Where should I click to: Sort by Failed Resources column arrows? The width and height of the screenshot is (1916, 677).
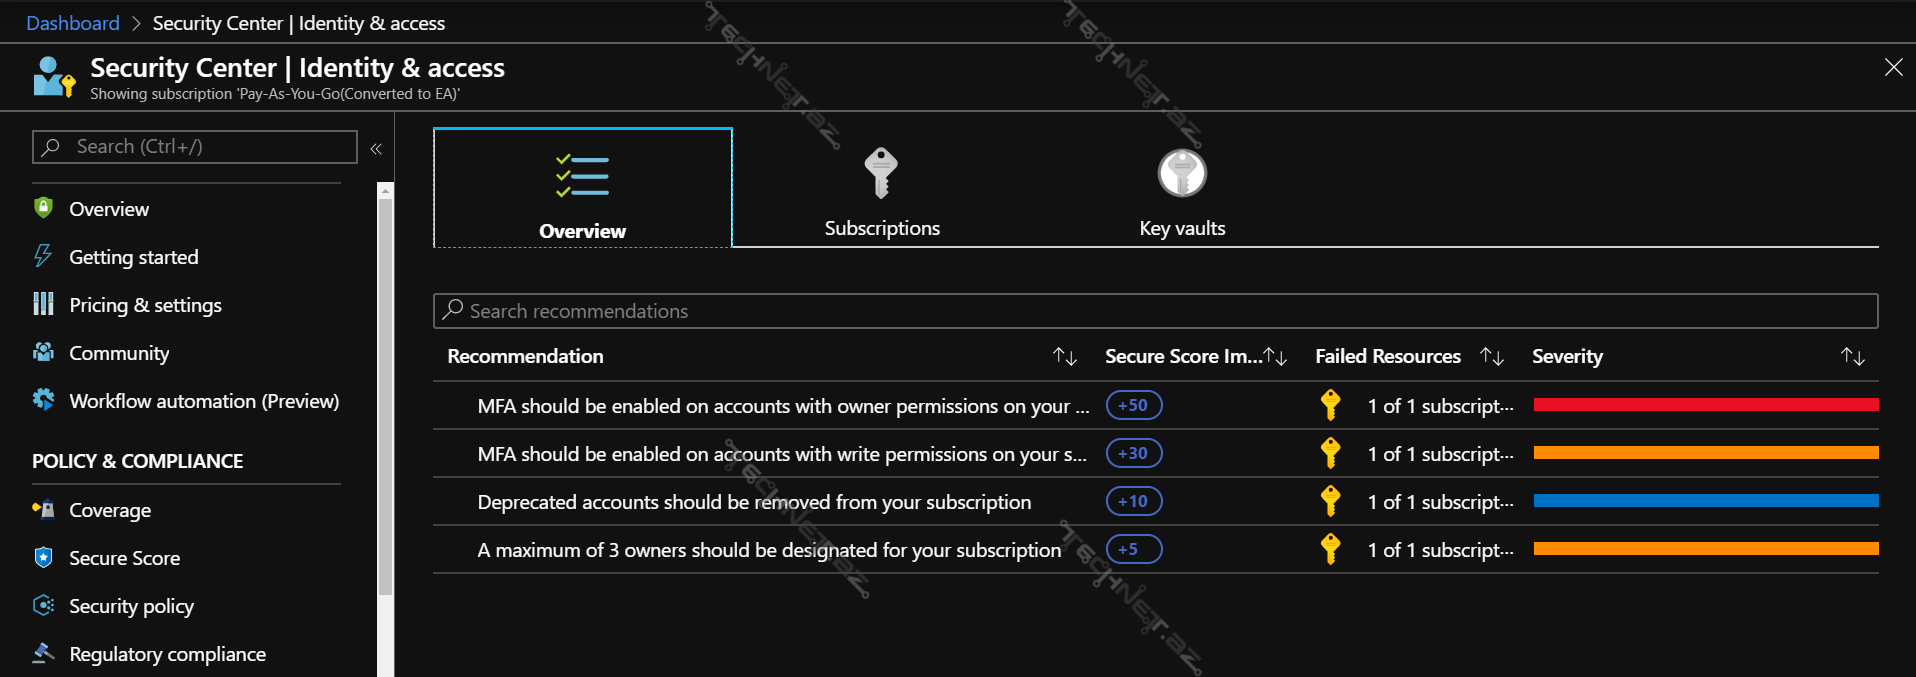pyautogui.click(x=1492, y=356)
